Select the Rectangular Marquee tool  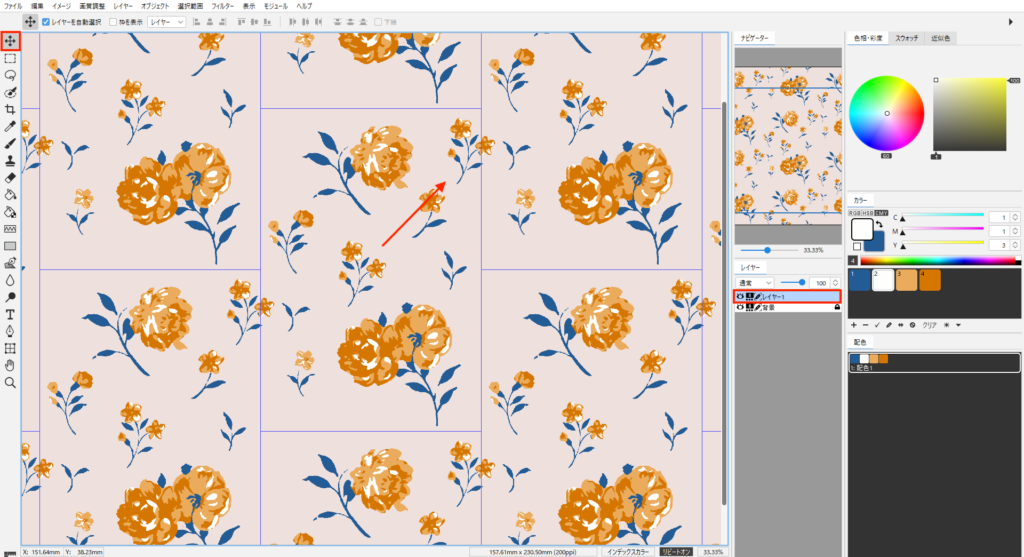(10, 59)
